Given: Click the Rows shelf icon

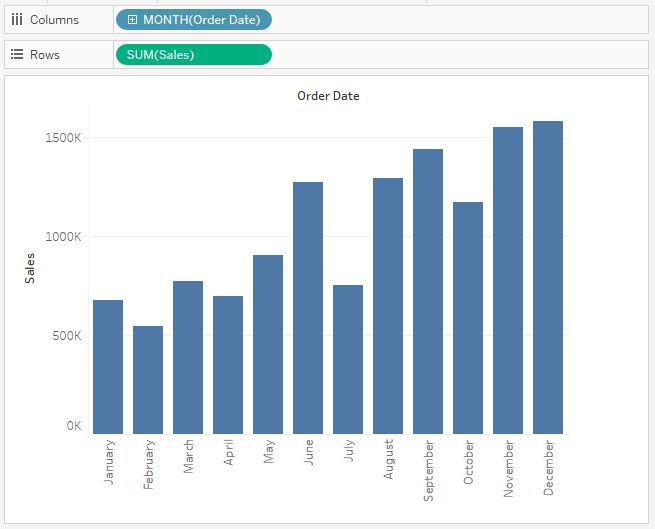Looking at the screenshot, I should pyautogui.click(x=16, y=55).
